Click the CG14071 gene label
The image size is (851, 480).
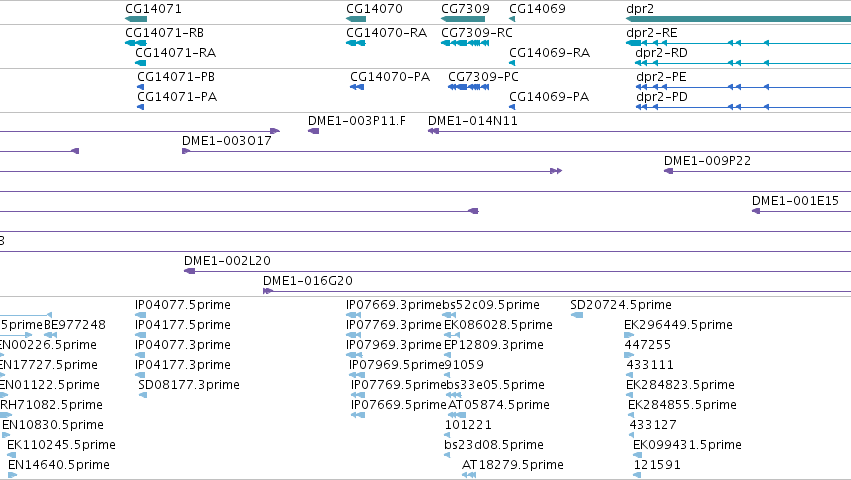[x=153, y=9]
